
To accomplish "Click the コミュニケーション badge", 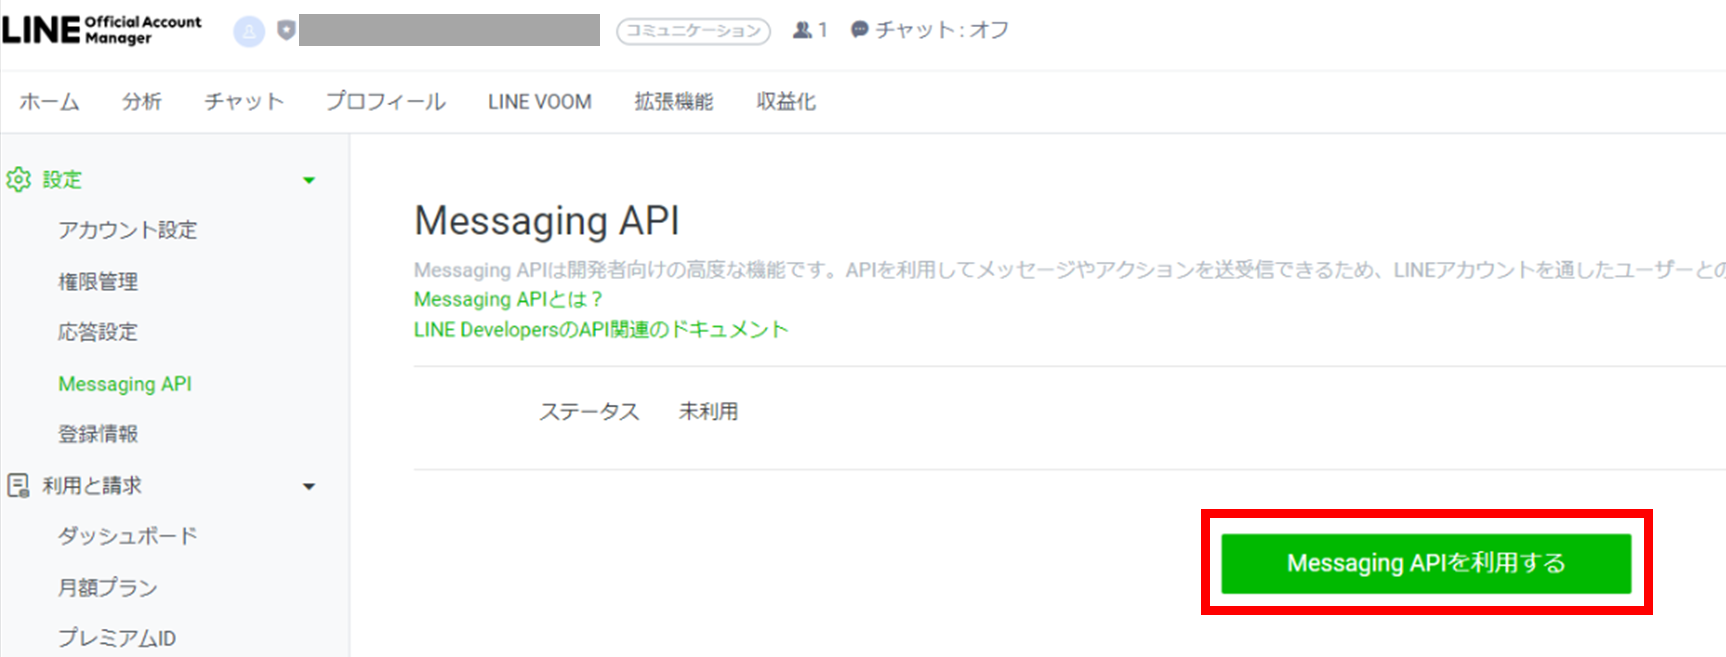I will click(693, 31).
